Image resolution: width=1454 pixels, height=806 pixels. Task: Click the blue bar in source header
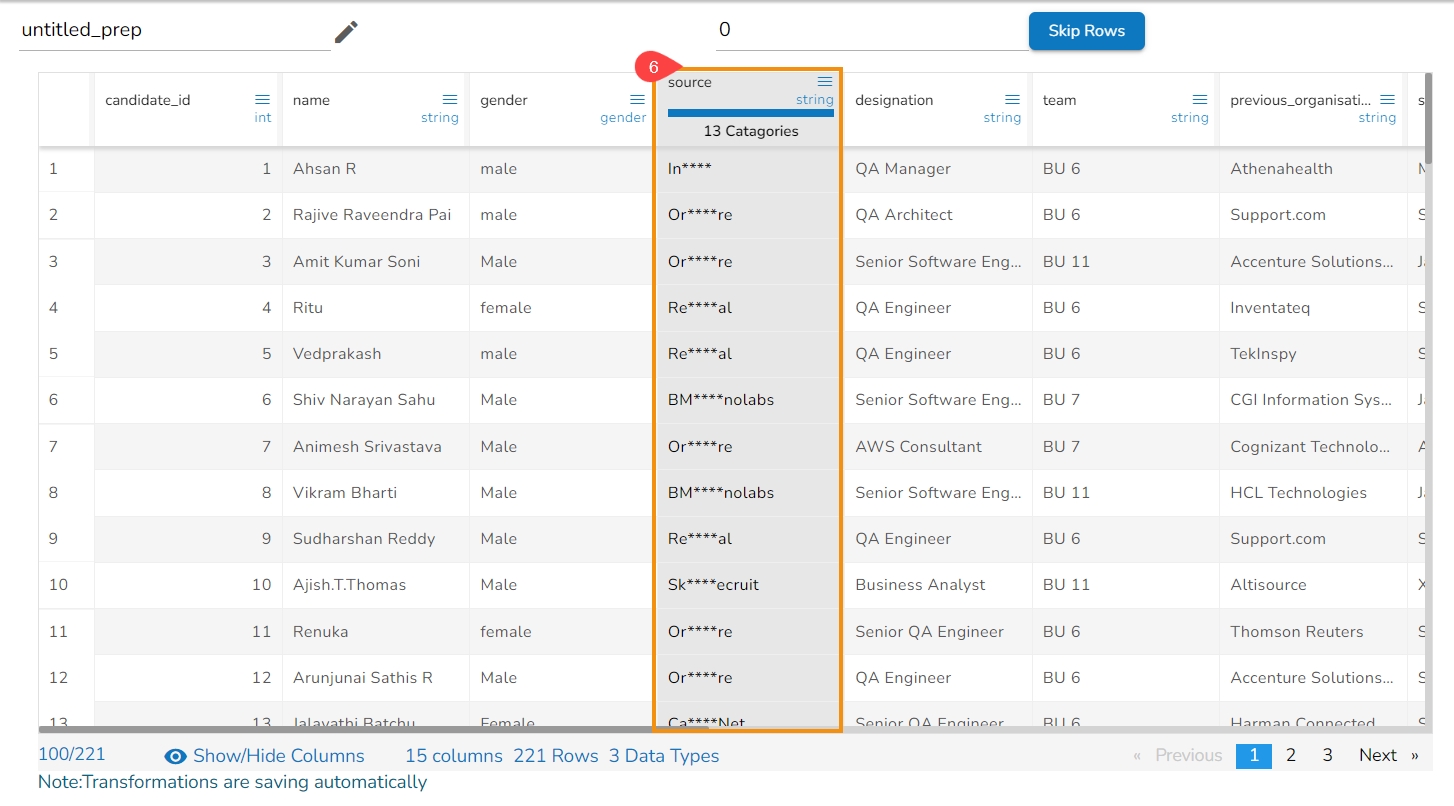pos(751,113)
